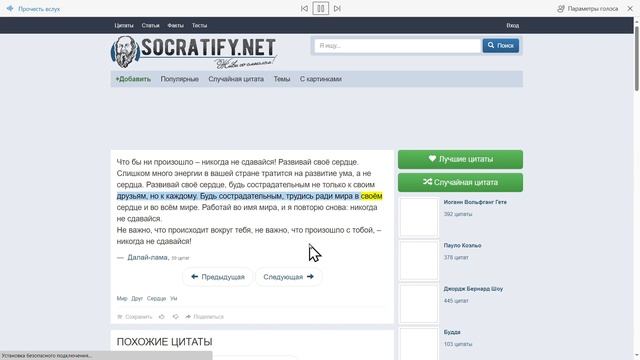Click the highlighted word своём
This screenshot has height=360, width=640.
[371, 196]
